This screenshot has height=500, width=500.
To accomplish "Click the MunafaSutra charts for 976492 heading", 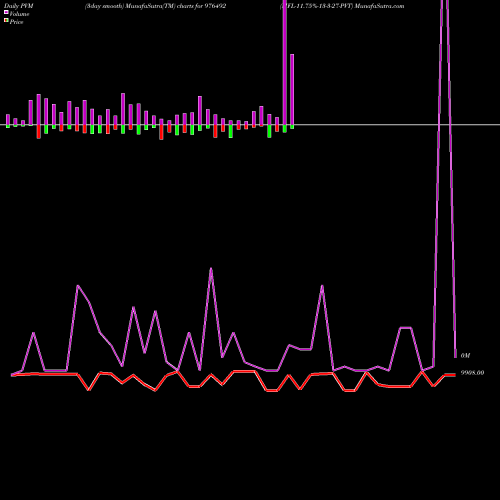I will coord(155,6).
